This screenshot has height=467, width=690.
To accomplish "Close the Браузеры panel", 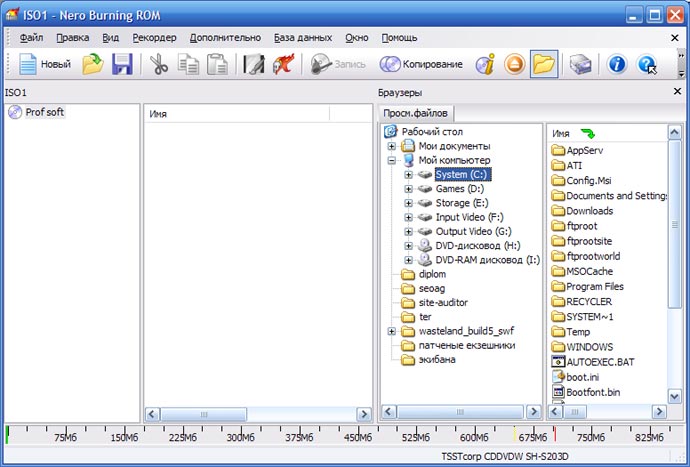I will tap(677, 92).
